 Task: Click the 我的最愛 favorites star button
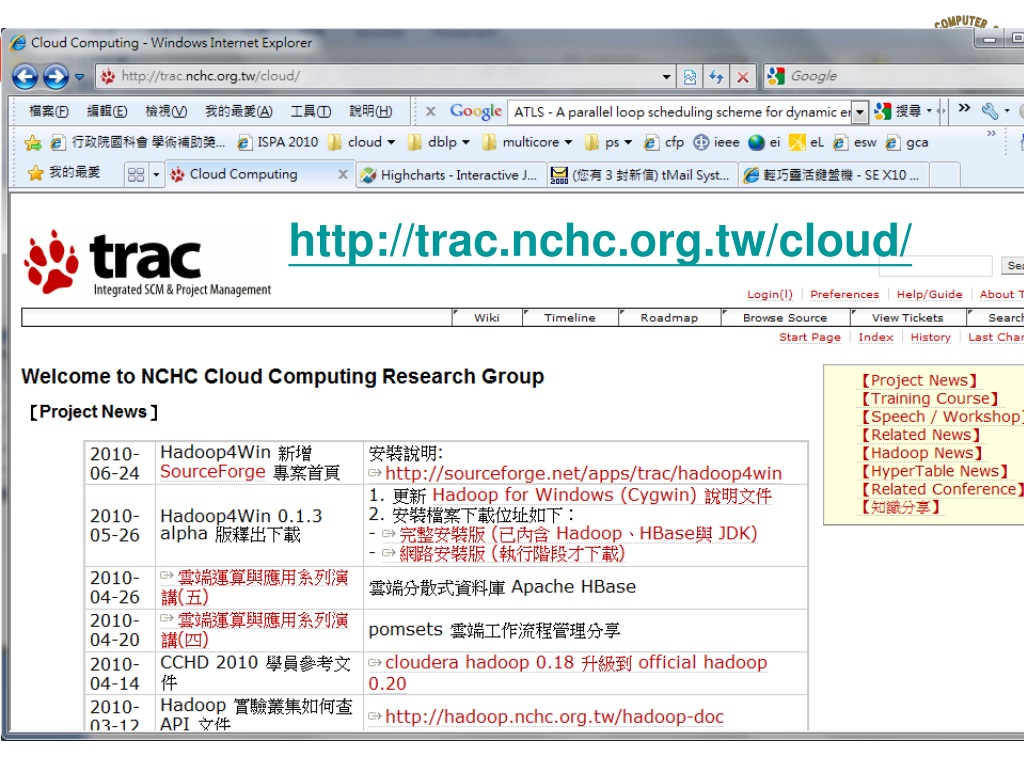point(64,173)
